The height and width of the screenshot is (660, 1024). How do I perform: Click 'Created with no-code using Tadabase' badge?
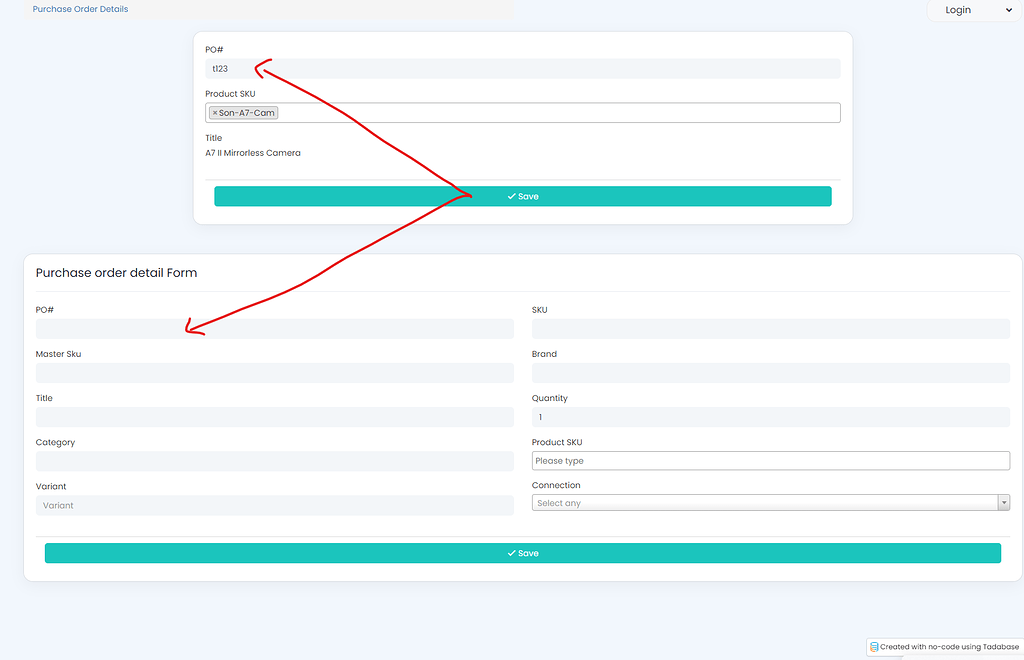(944, 647)
